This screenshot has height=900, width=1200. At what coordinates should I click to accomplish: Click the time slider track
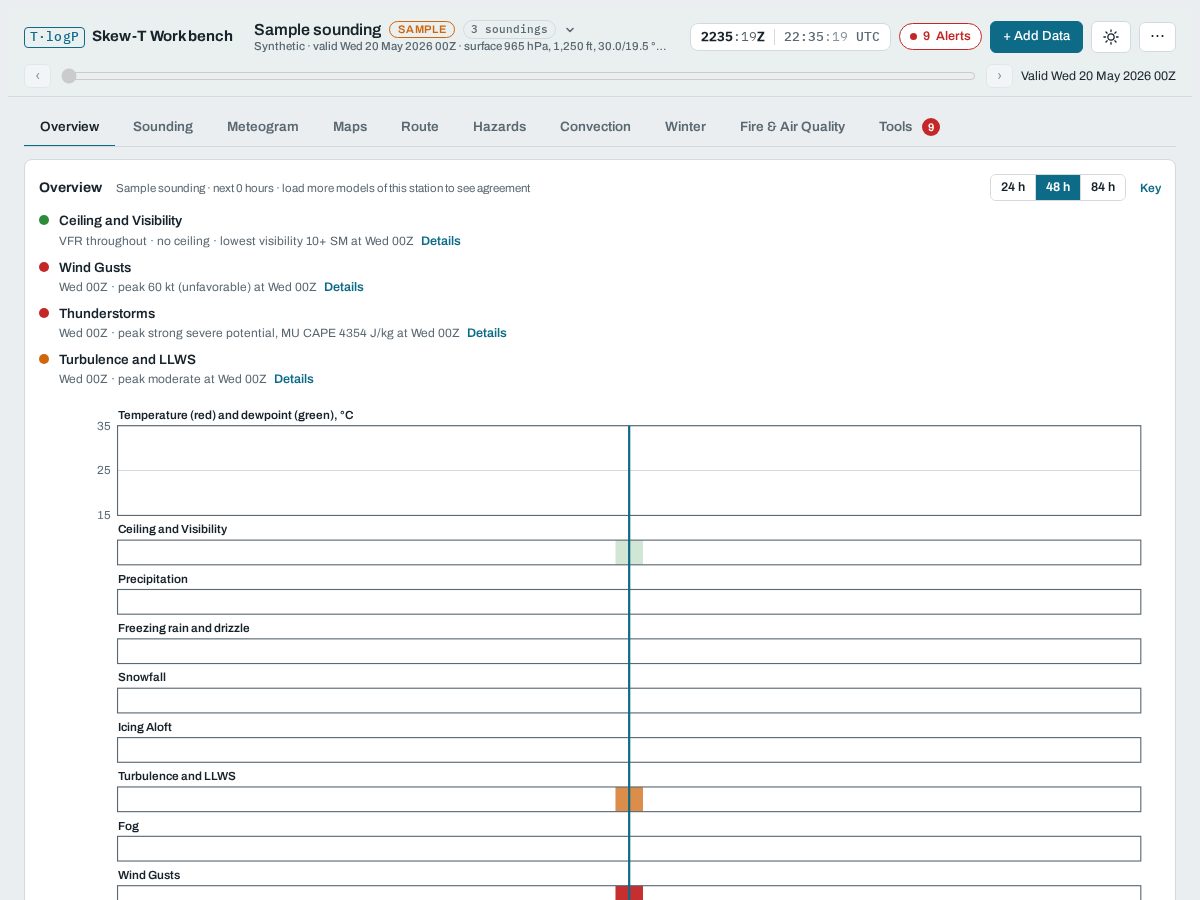(518, 76)
